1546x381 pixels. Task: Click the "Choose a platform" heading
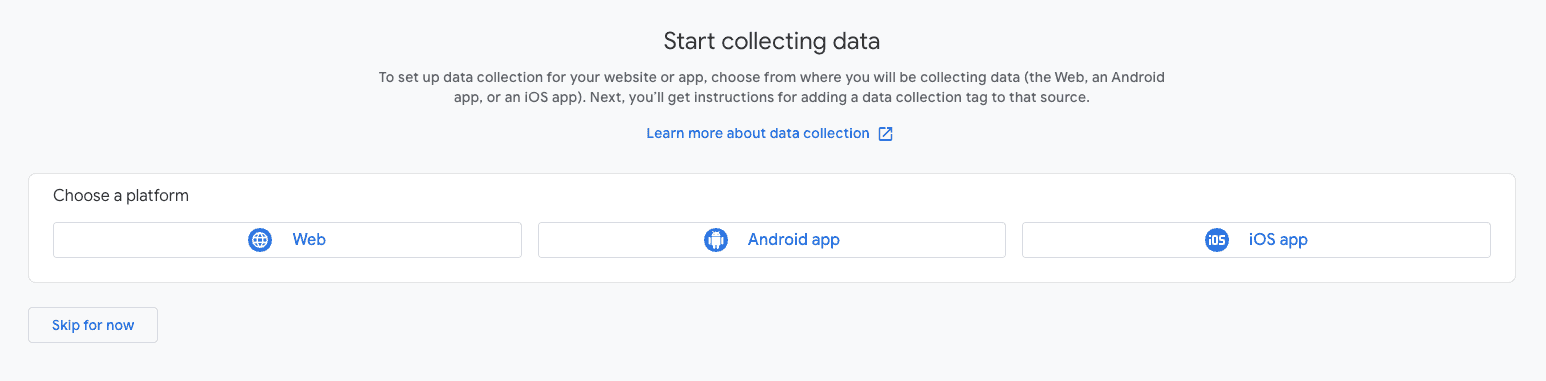pyautogui.click(x=121, y=196)
